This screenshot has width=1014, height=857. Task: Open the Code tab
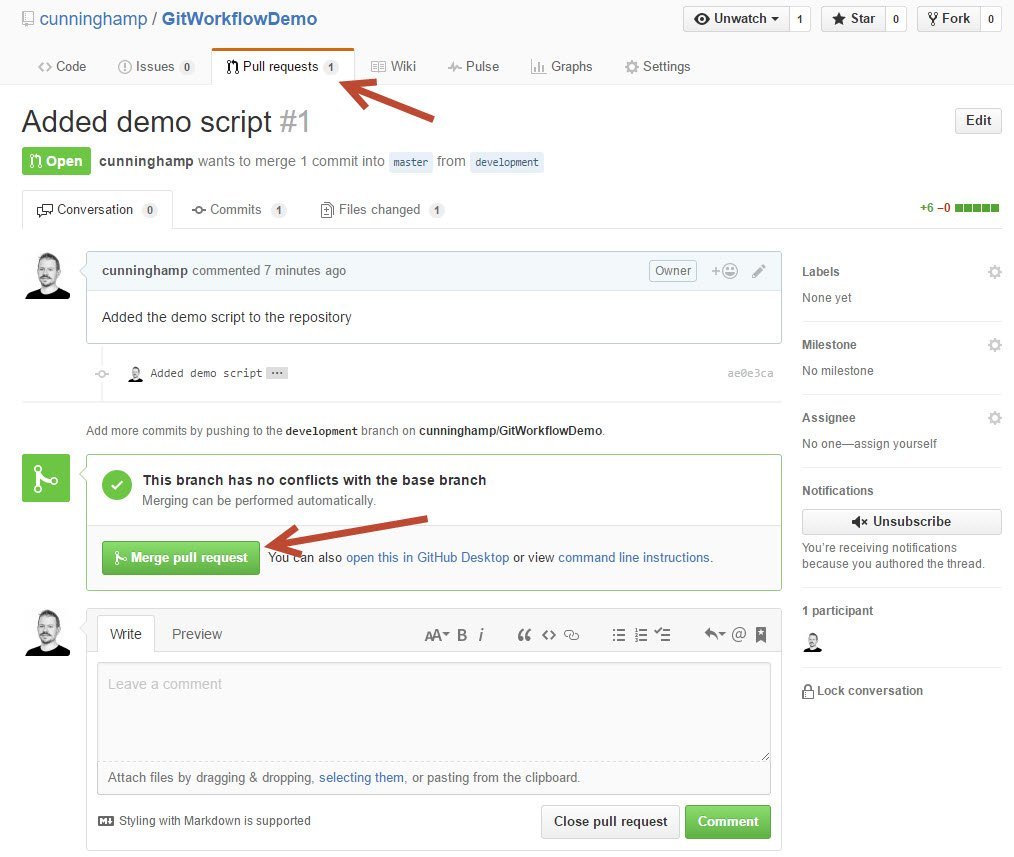[62, 67]
